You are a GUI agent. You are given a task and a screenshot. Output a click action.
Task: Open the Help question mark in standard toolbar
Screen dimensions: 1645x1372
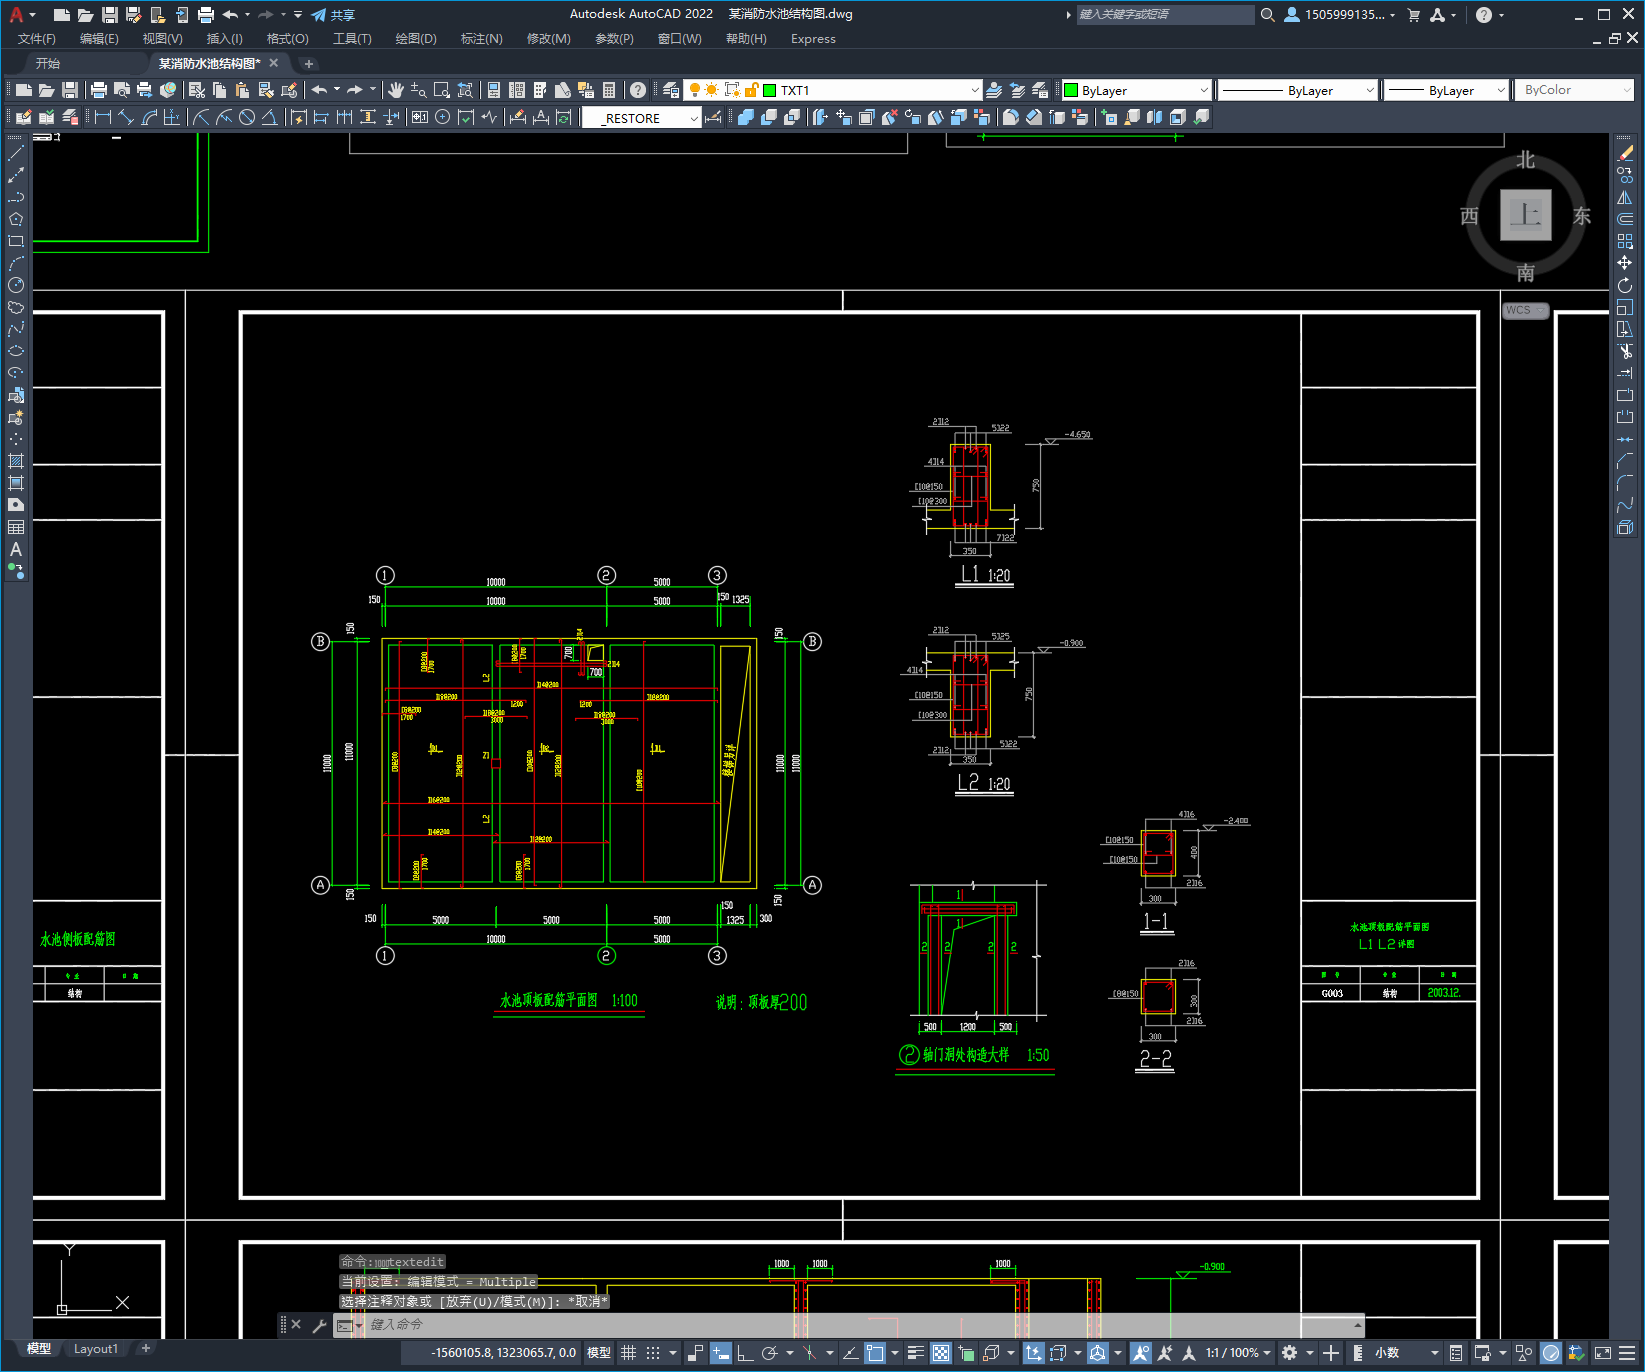(638, 90)
